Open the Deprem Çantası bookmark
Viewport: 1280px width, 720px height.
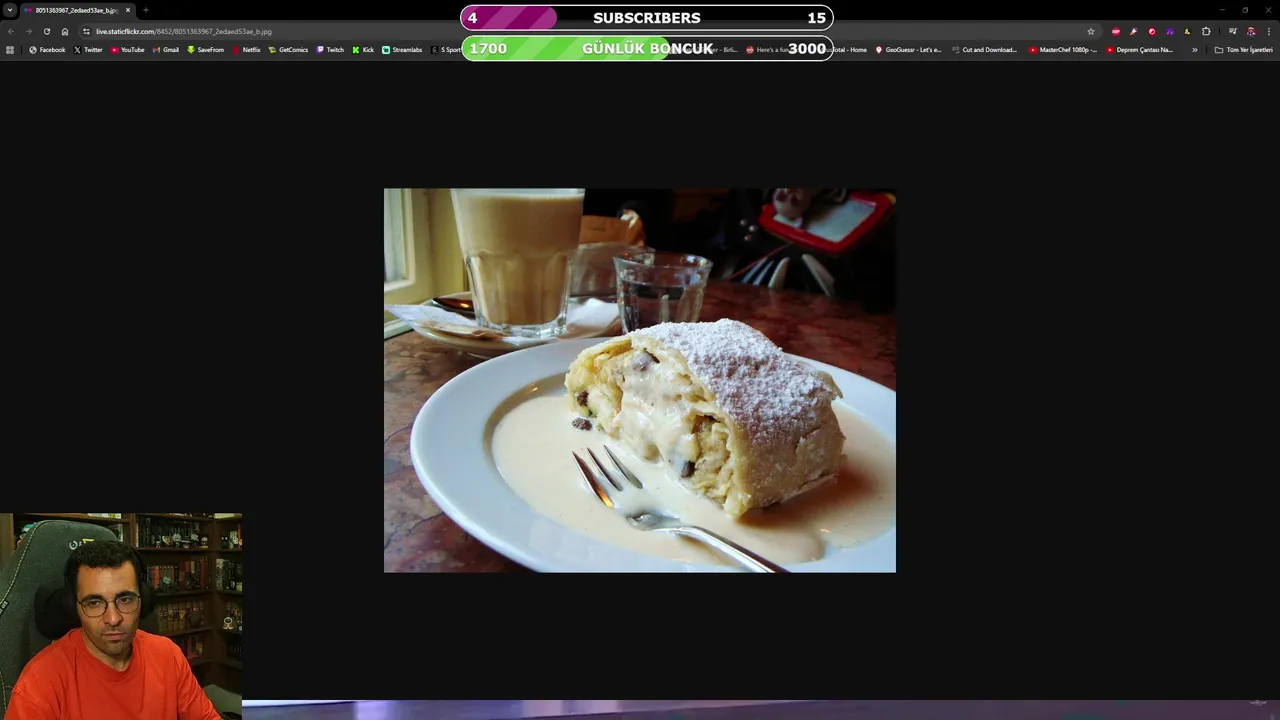[1140, 49]
